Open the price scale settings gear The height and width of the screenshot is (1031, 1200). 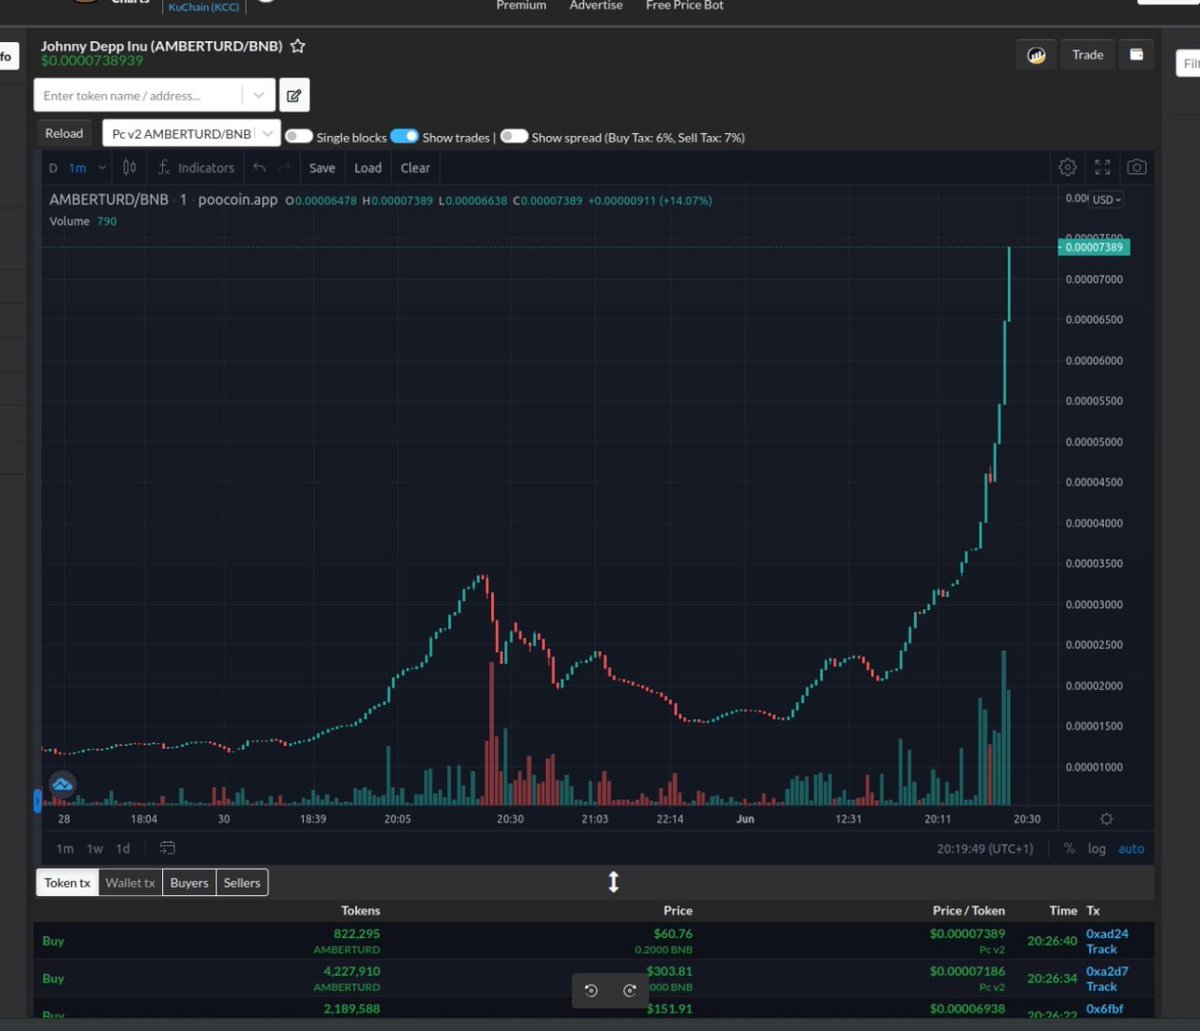pos(1106,819)
